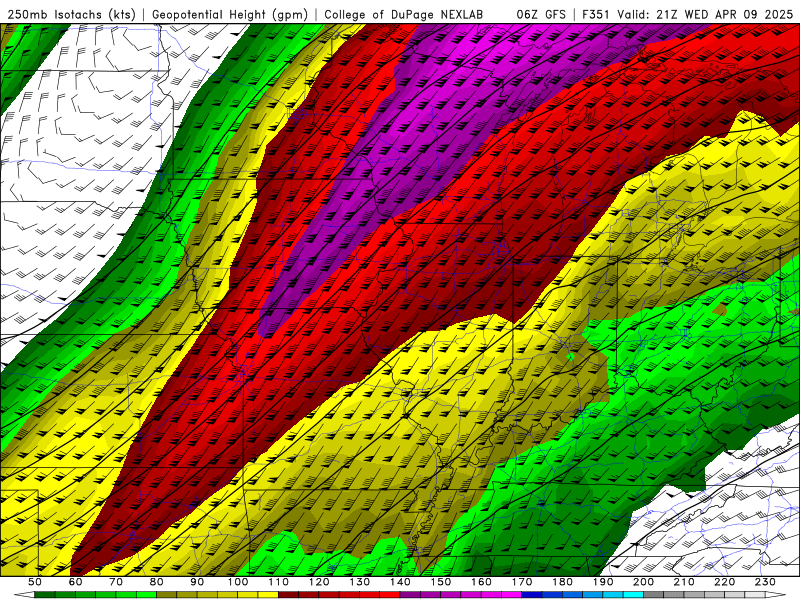This screenshot has height=600, width=800.
Task: Click the bright yellow colorbar segment before 110
Action: (268, 595)
